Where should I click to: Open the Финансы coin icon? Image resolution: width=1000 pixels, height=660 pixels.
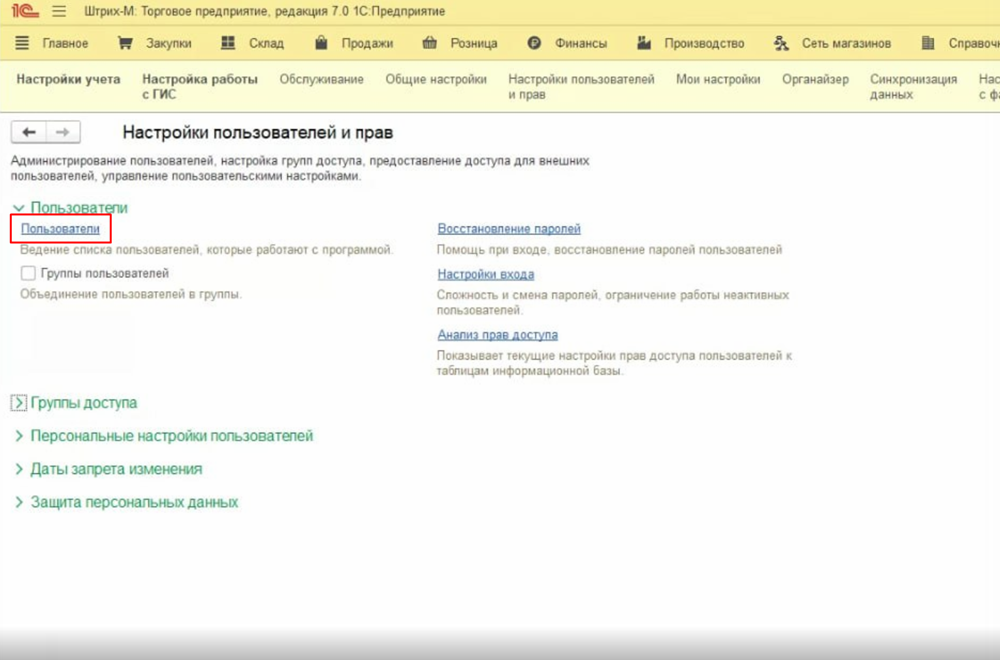tap(534, 44)
